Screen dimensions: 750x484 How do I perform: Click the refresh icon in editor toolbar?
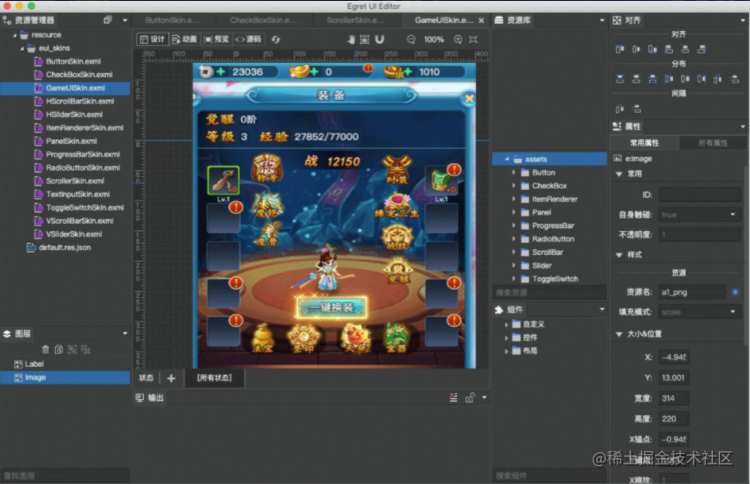276,39
